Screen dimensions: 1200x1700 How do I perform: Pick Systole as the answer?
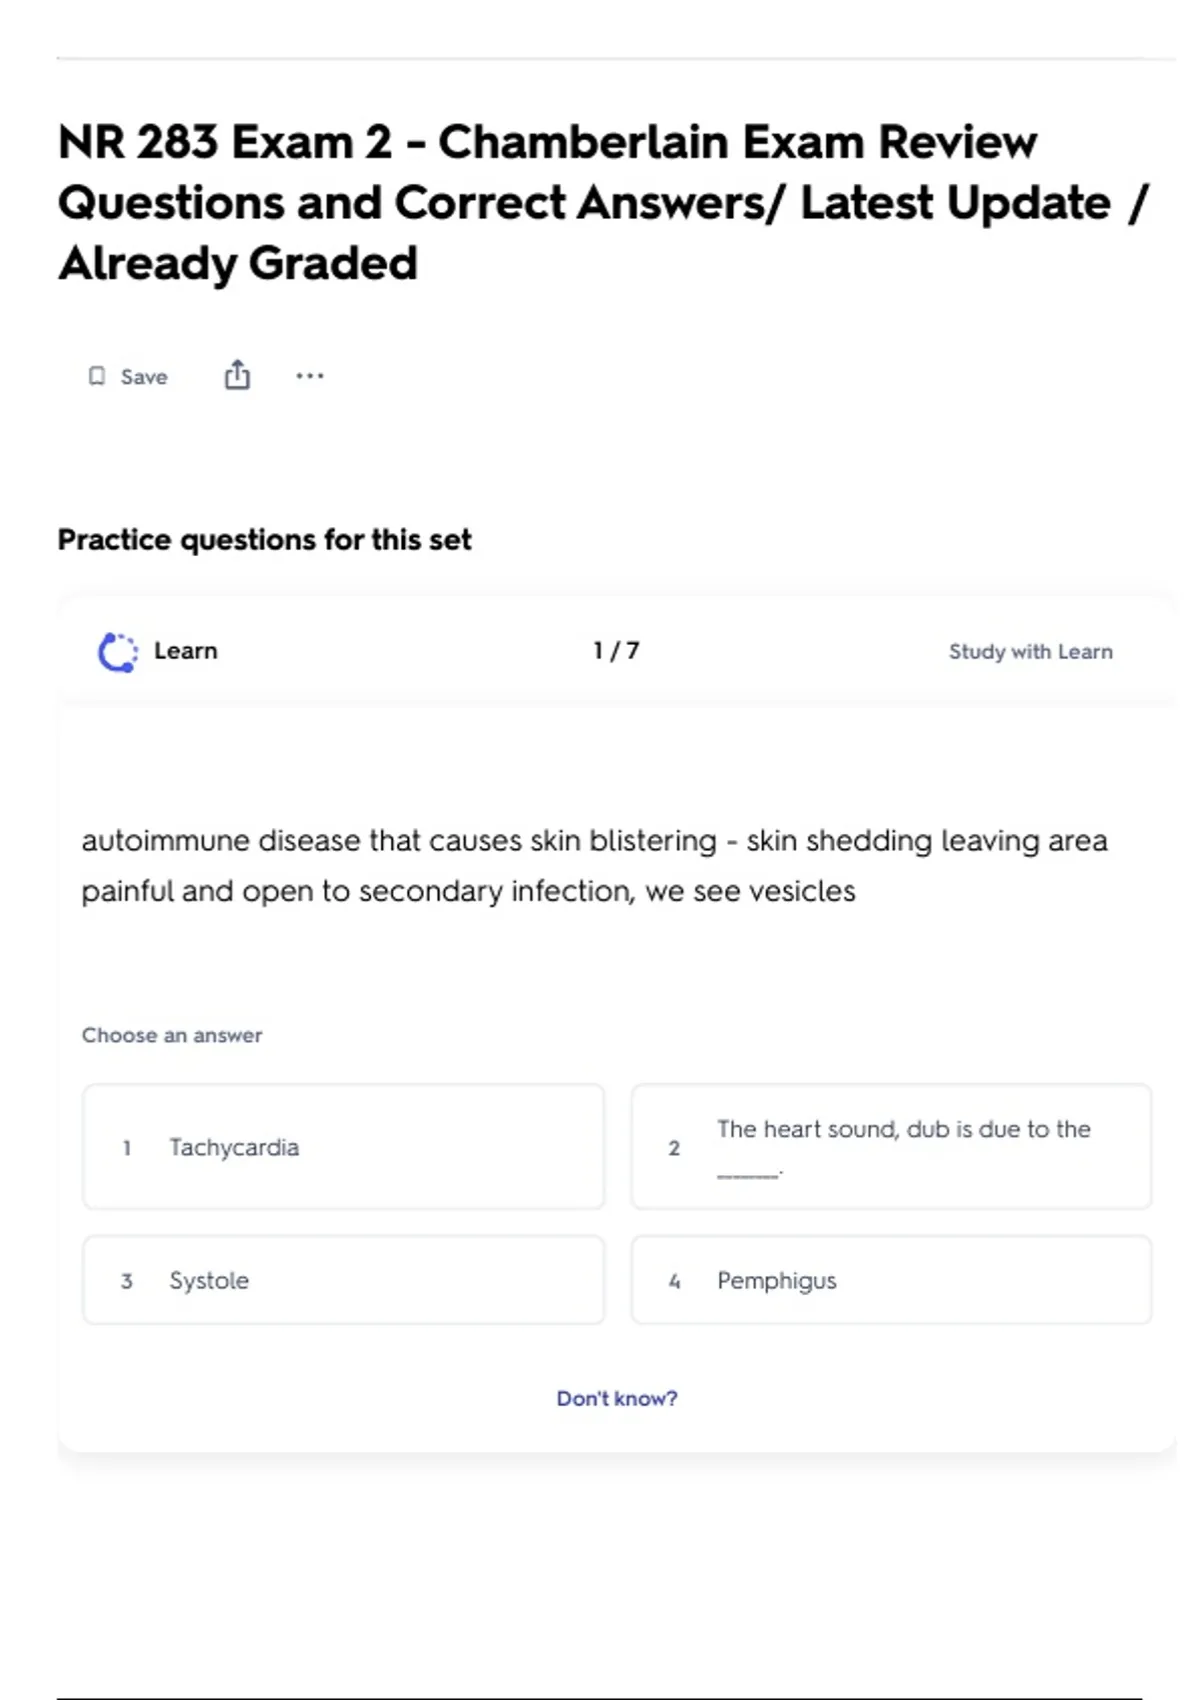pos(343,1280)
